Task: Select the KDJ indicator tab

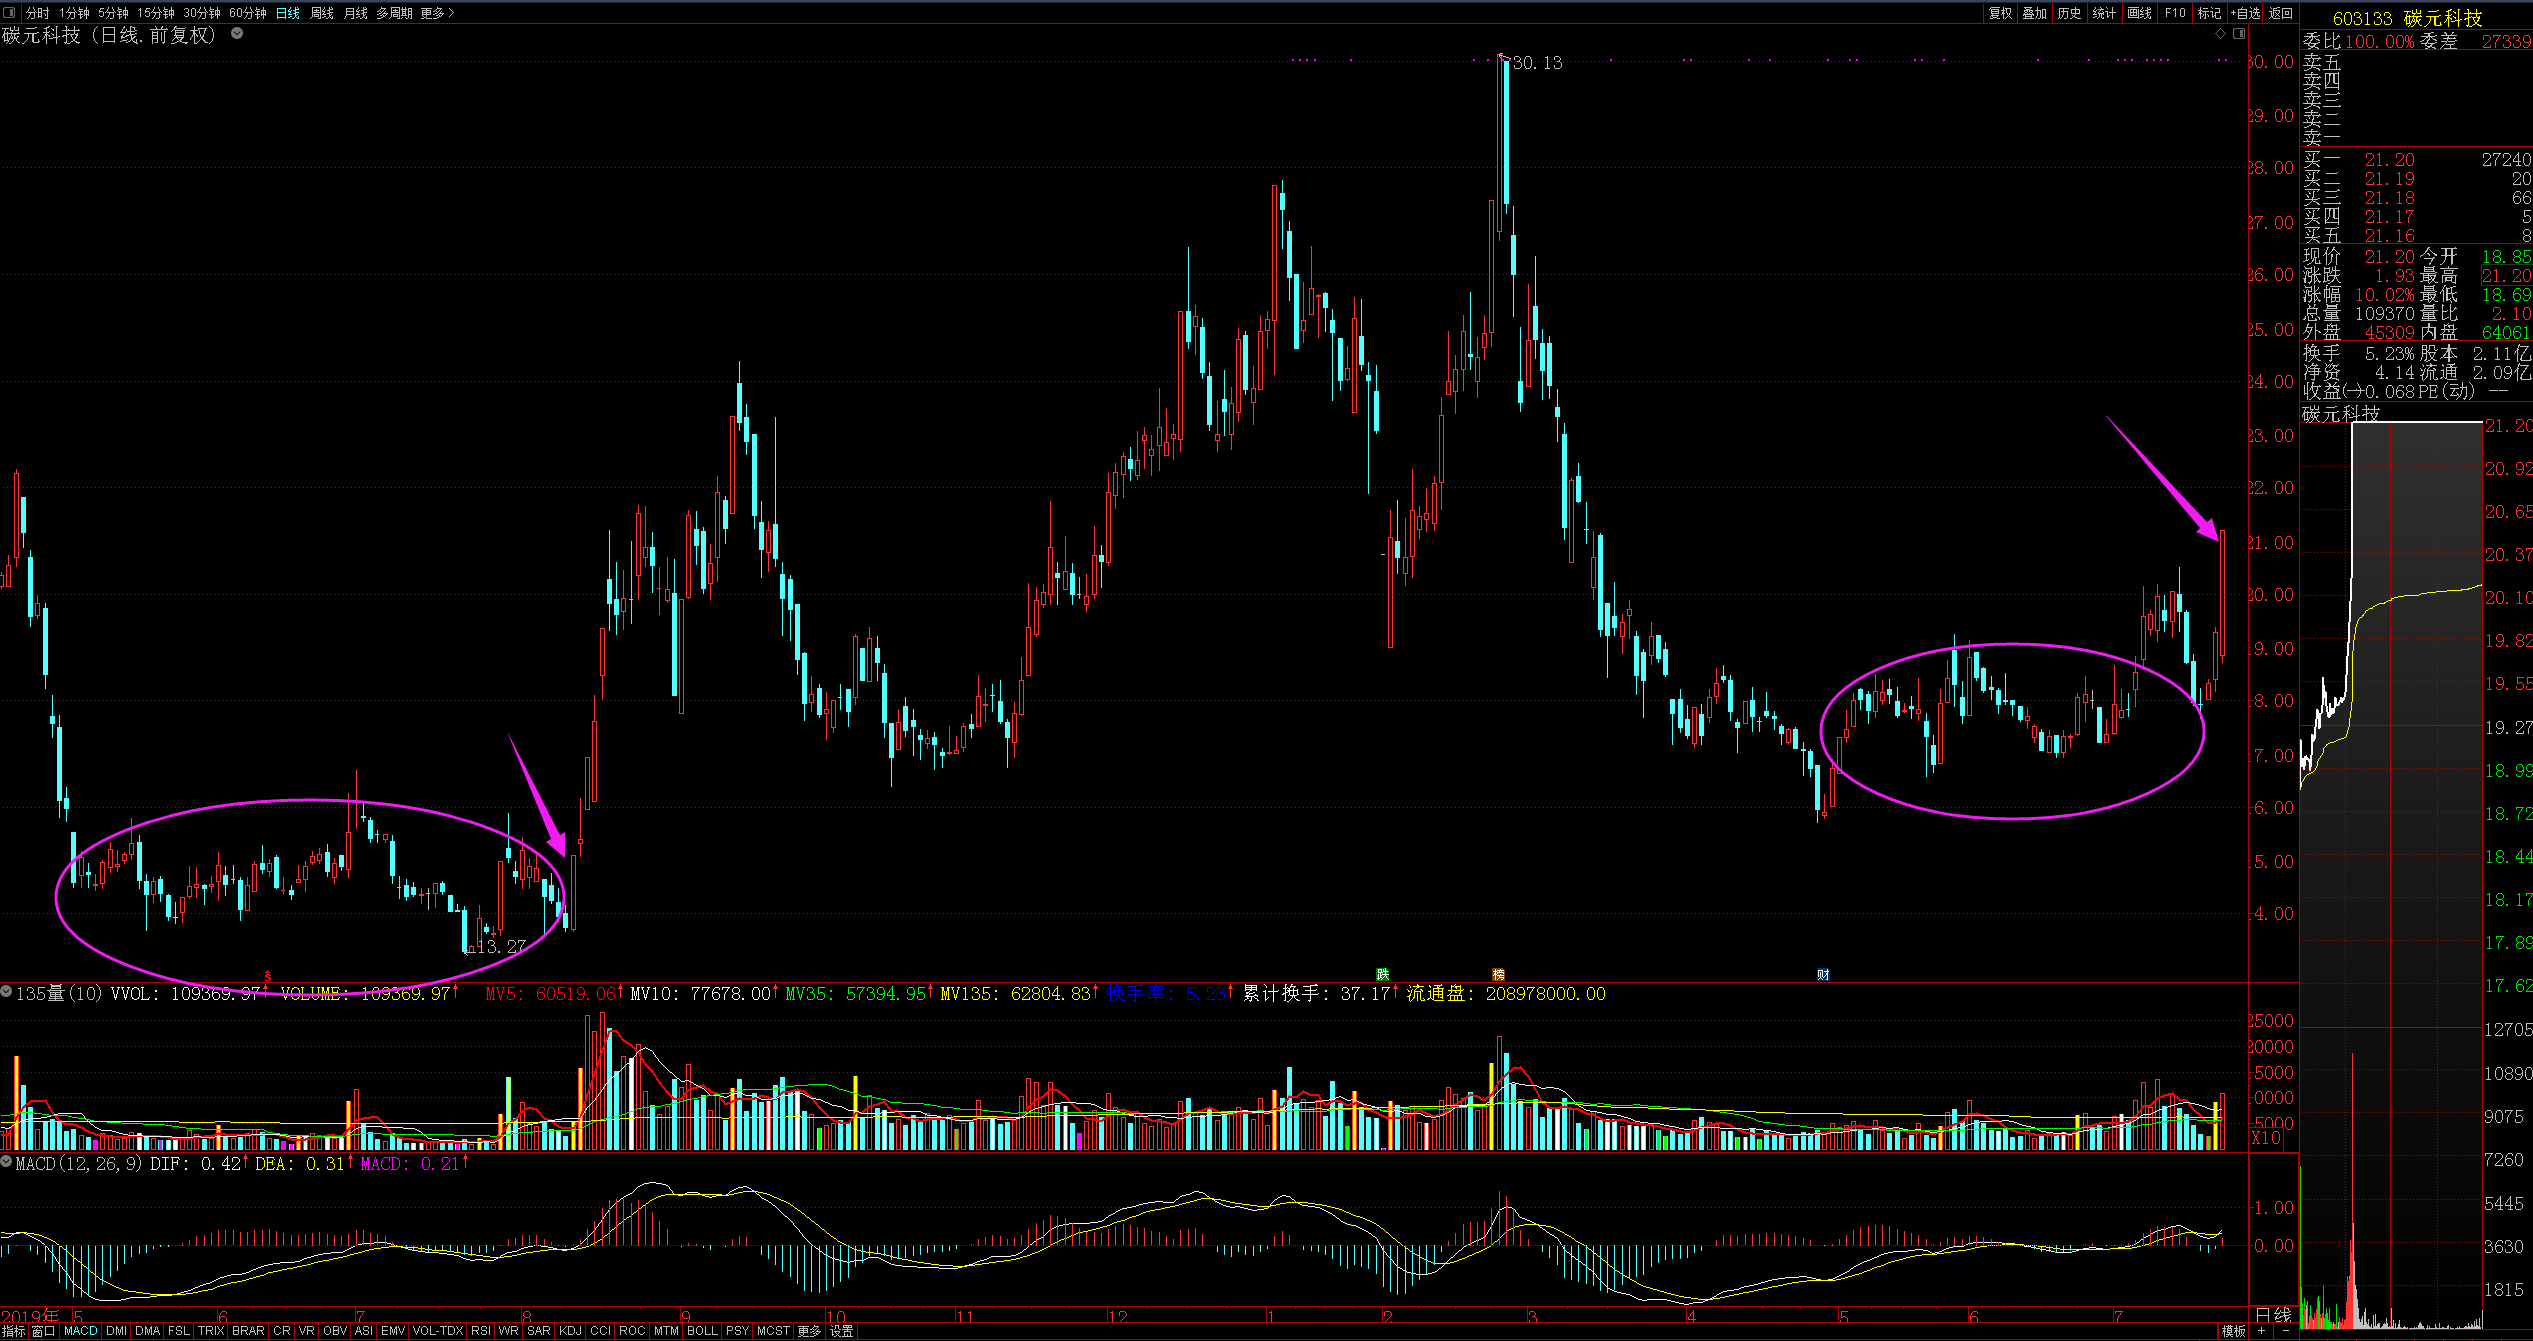Action: click(571, 1331)
